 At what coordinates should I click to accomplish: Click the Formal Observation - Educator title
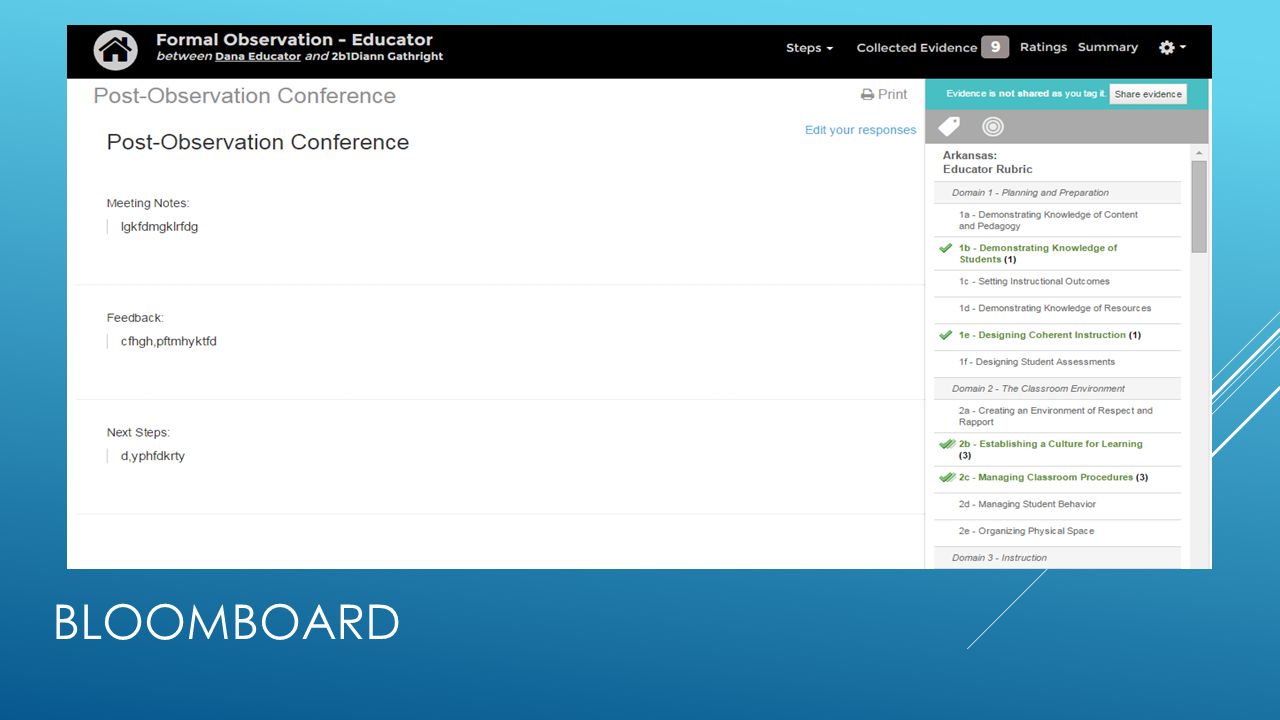click(x=294, y=40)
